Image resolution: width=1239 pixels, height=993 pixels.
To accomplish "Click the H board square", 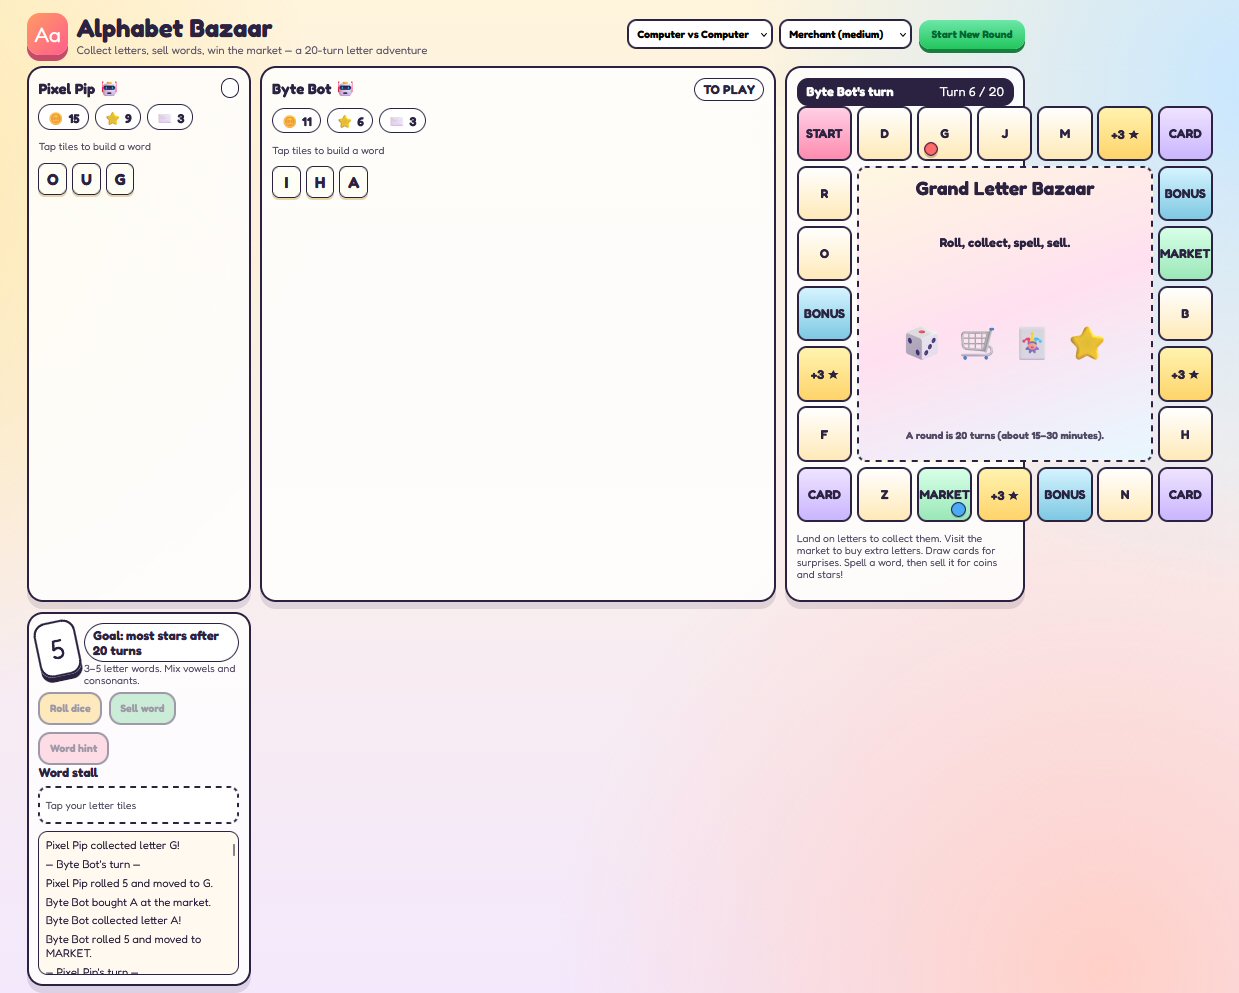I will [x=1185, y=435].
